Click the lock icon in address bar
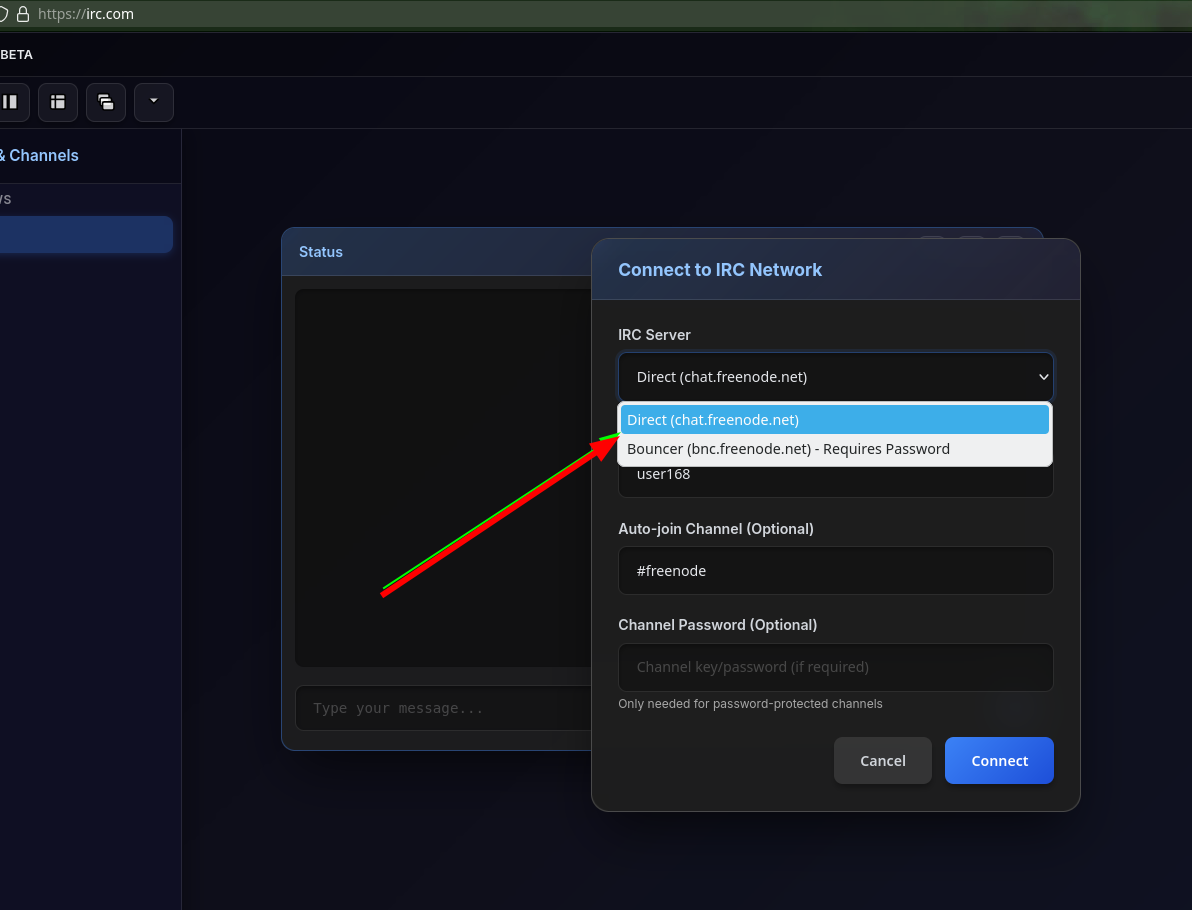This screenshot has width=1192, height=910. [23, 14]
